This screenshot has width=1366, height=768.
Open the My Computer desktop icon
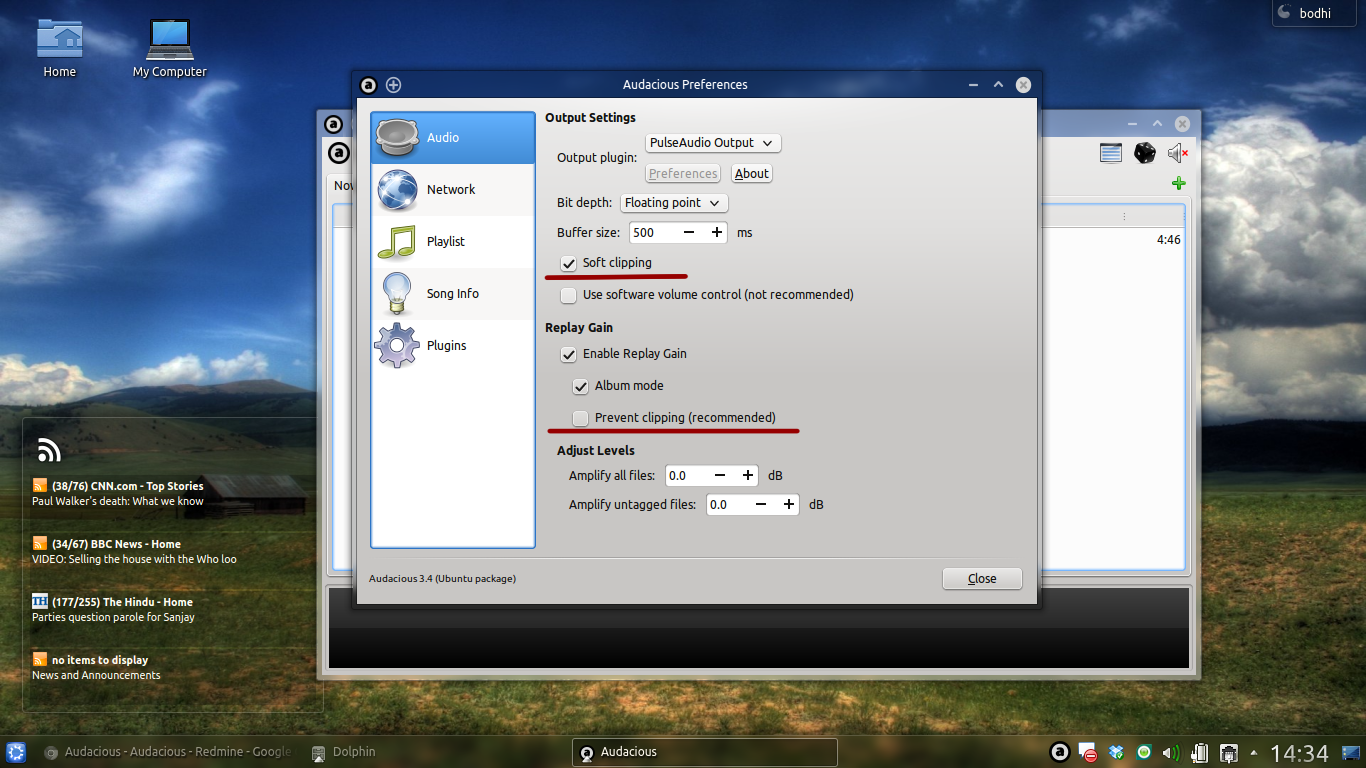pyautogui.click(x=170, y=47)
